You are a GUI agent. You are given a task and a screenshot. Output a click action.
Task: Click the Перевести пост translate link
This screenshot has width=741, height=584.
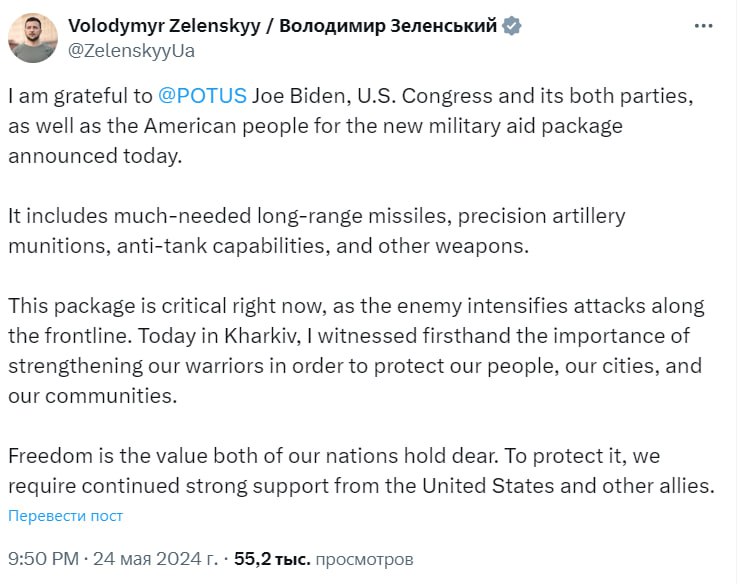click(x=65, y=516)
